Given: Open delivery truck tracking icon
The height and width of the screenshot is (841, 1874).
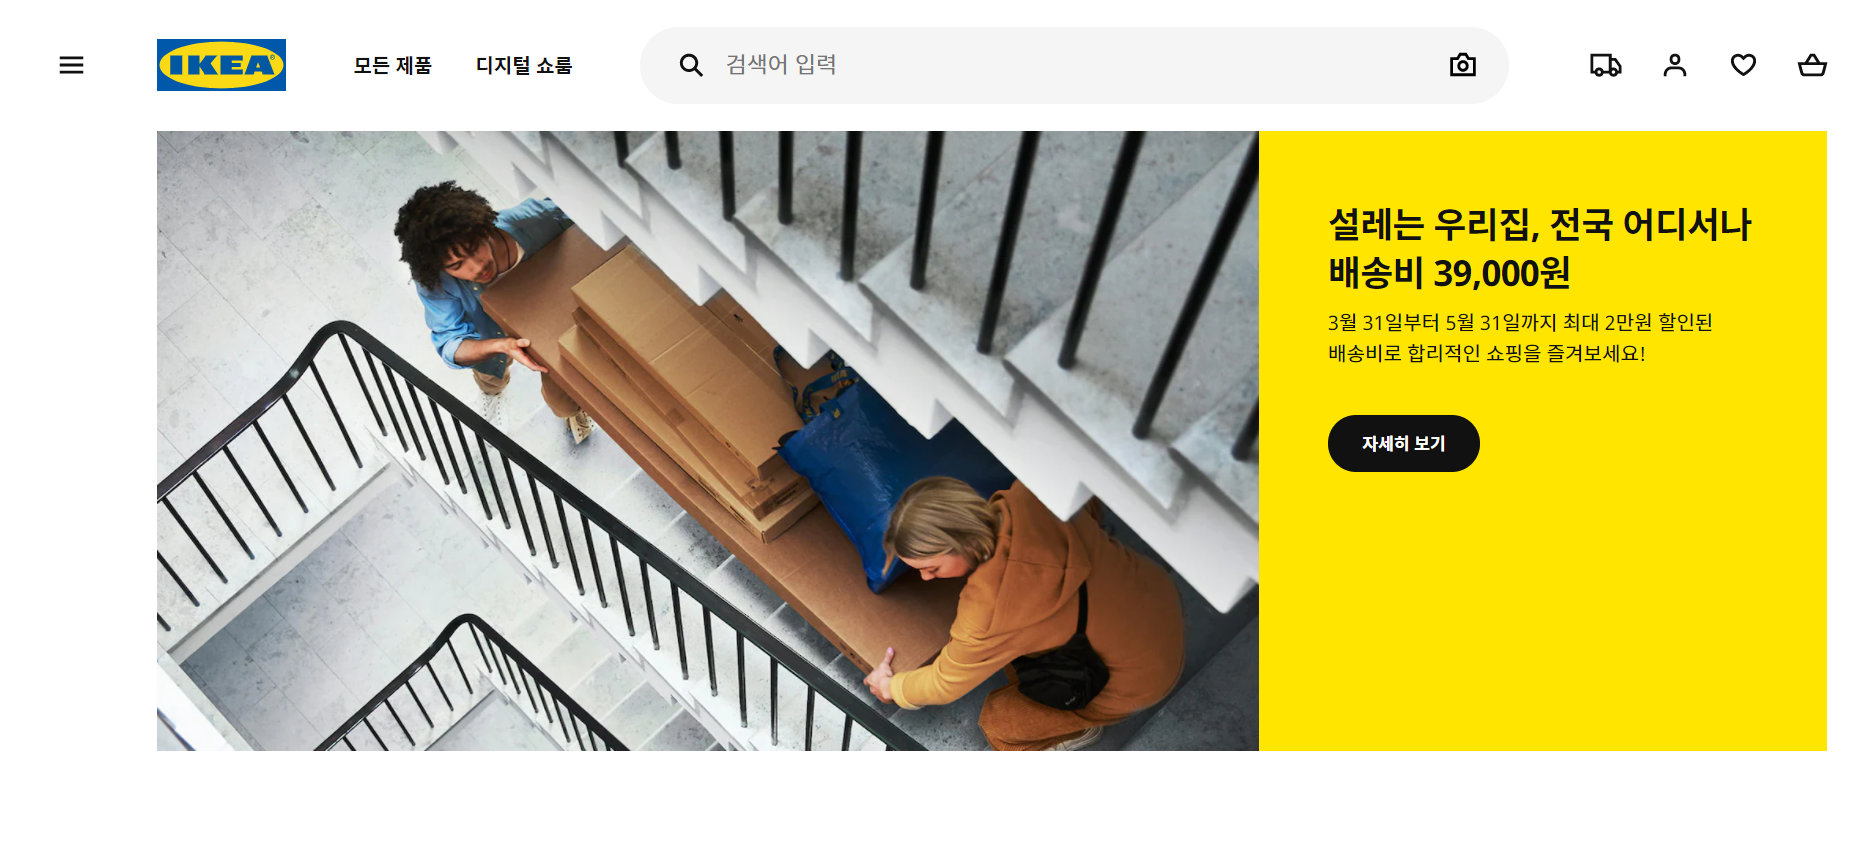Looking at the screenshot, I should 1606,65.
